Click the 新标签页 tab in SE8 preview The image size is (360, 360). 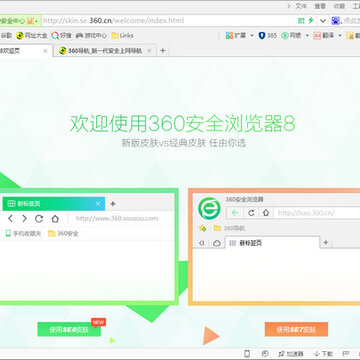pyautogui.click(x=53, y=204)
